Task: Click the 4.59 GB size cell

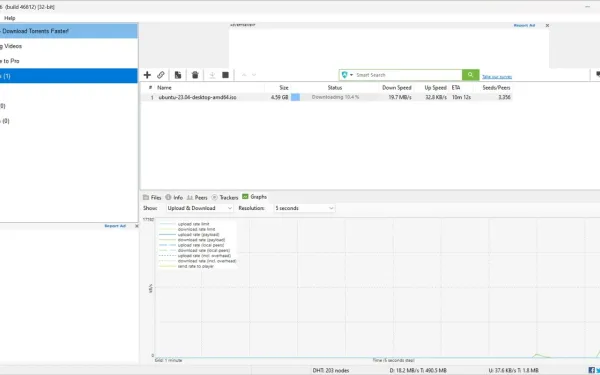Action: [x=279, y=97]
